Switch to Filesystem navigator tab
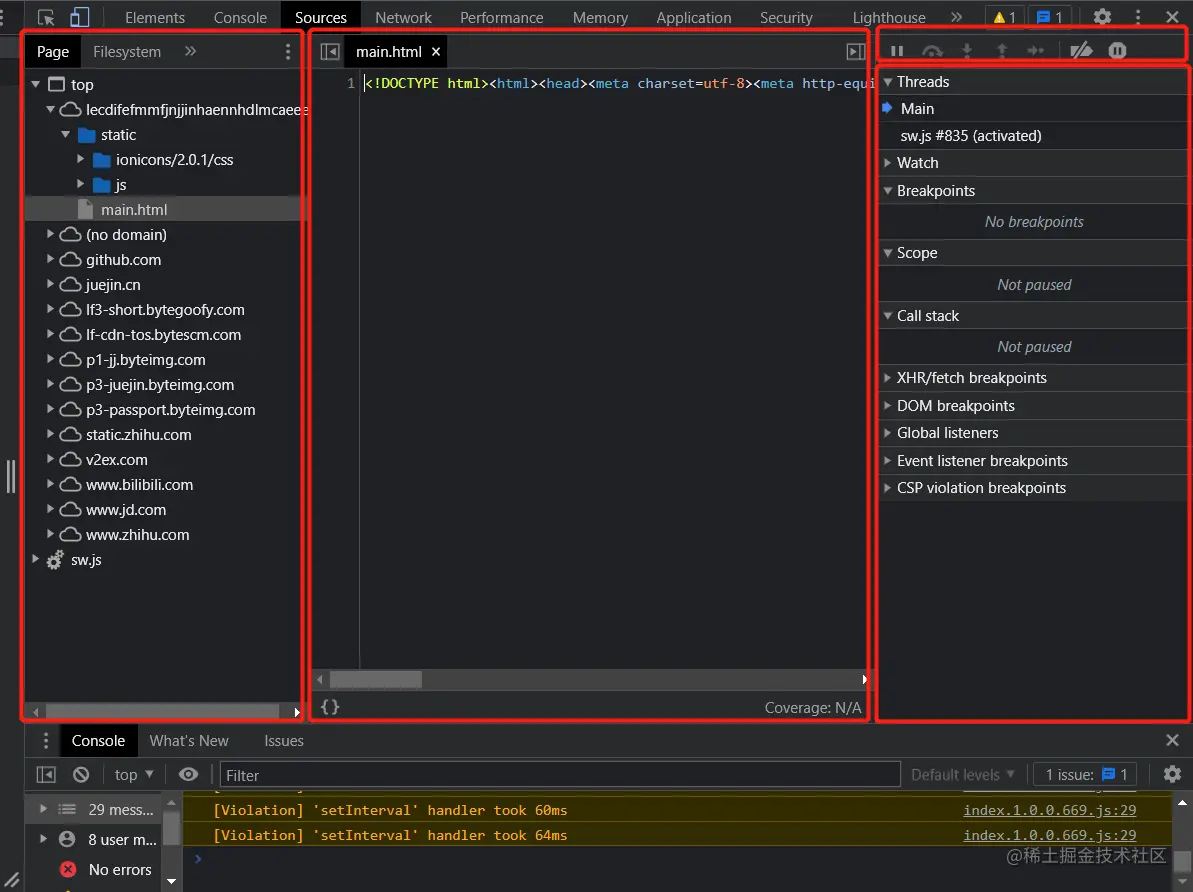The image size is (1193, 892). (126, 51)
